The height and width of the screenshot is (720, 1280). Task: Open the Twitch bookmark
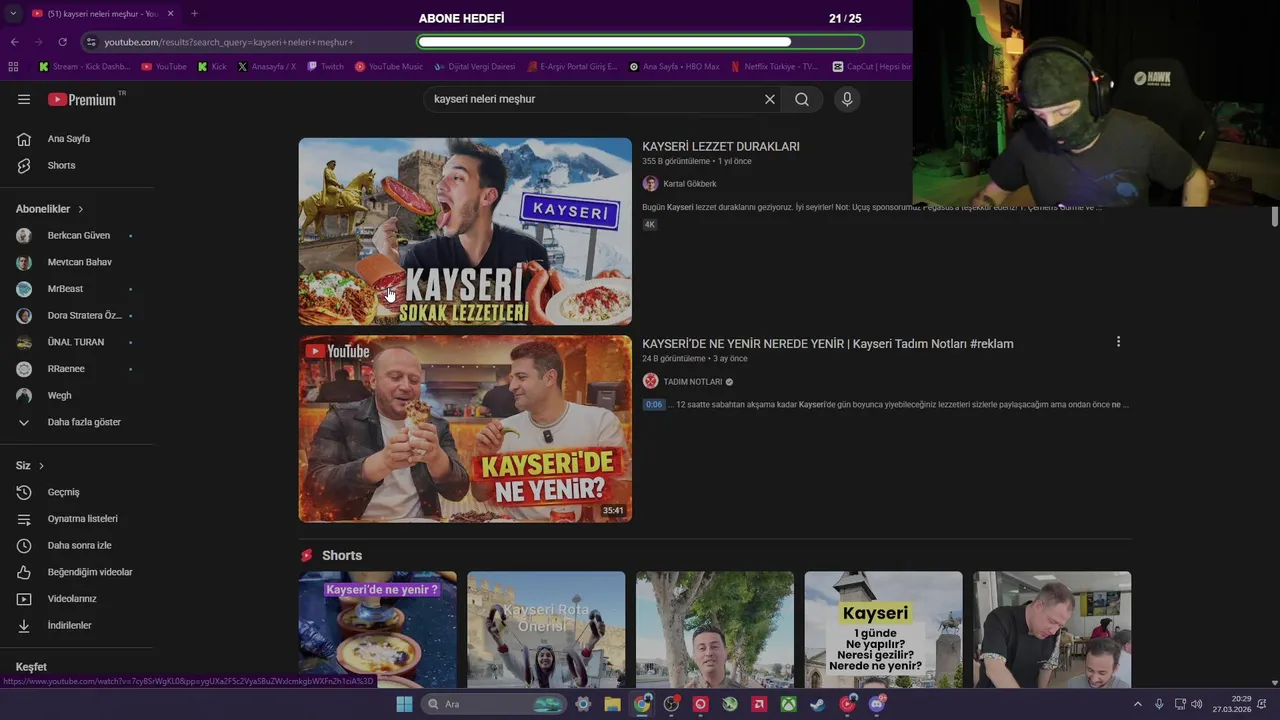tap(325, 67)
